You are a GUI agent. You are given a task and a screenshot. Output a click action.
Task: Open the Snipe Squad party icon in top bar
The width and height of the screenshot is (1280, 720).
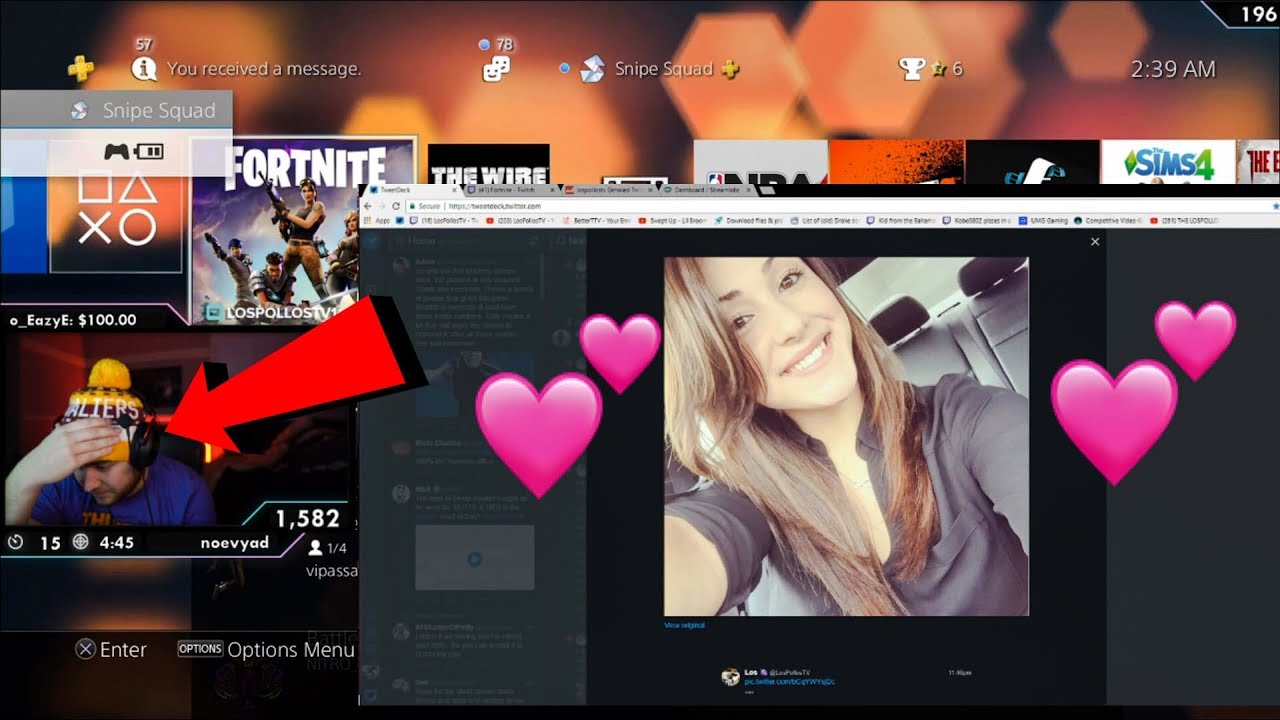click(592, 69)
